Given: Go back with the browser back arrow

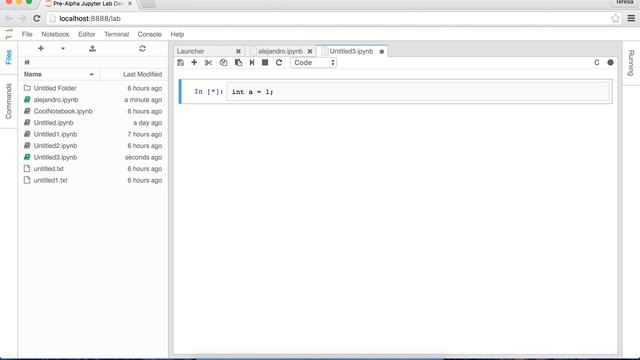Looking at the screenshot, I should [x=9, y=18].
